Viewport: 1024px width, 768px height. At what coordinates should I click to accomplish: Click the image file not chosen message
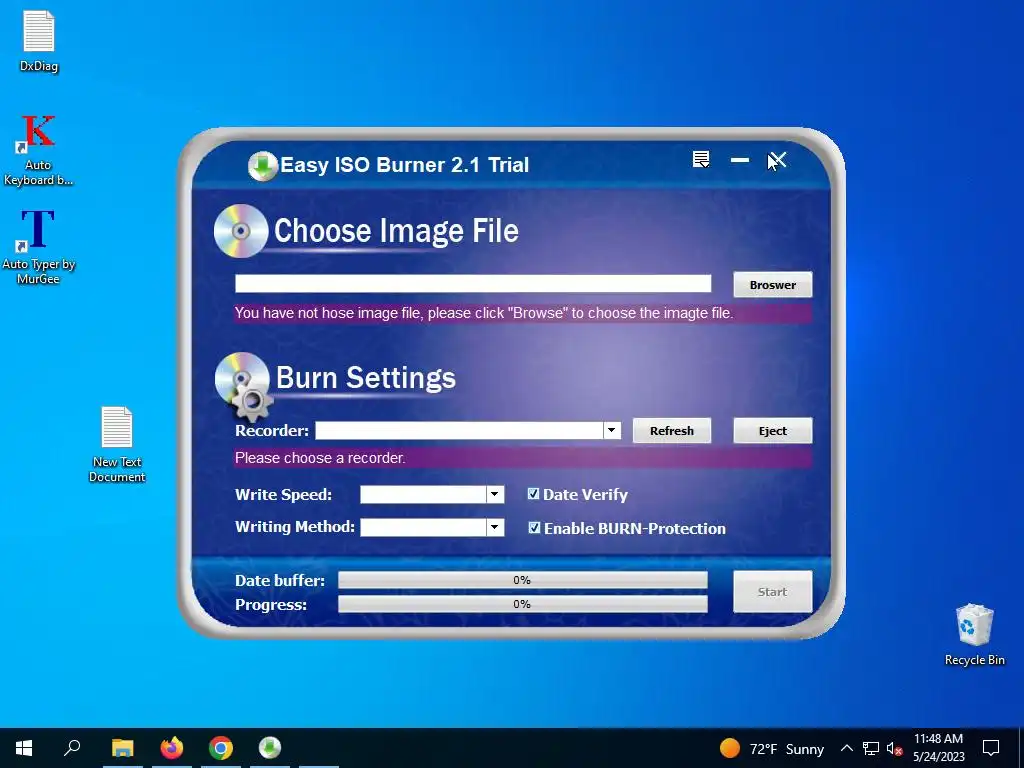[484, 313]
